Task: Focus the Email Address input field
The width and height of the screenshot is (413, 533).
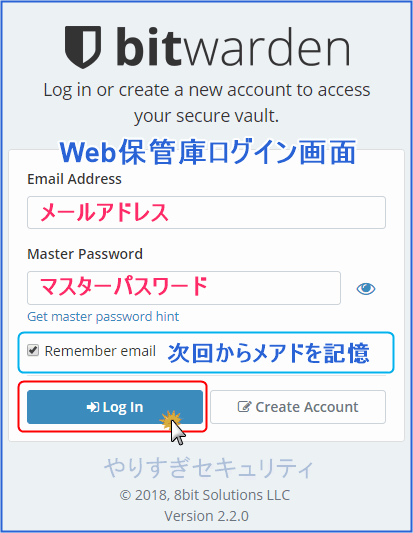Action: pos(206,212)
